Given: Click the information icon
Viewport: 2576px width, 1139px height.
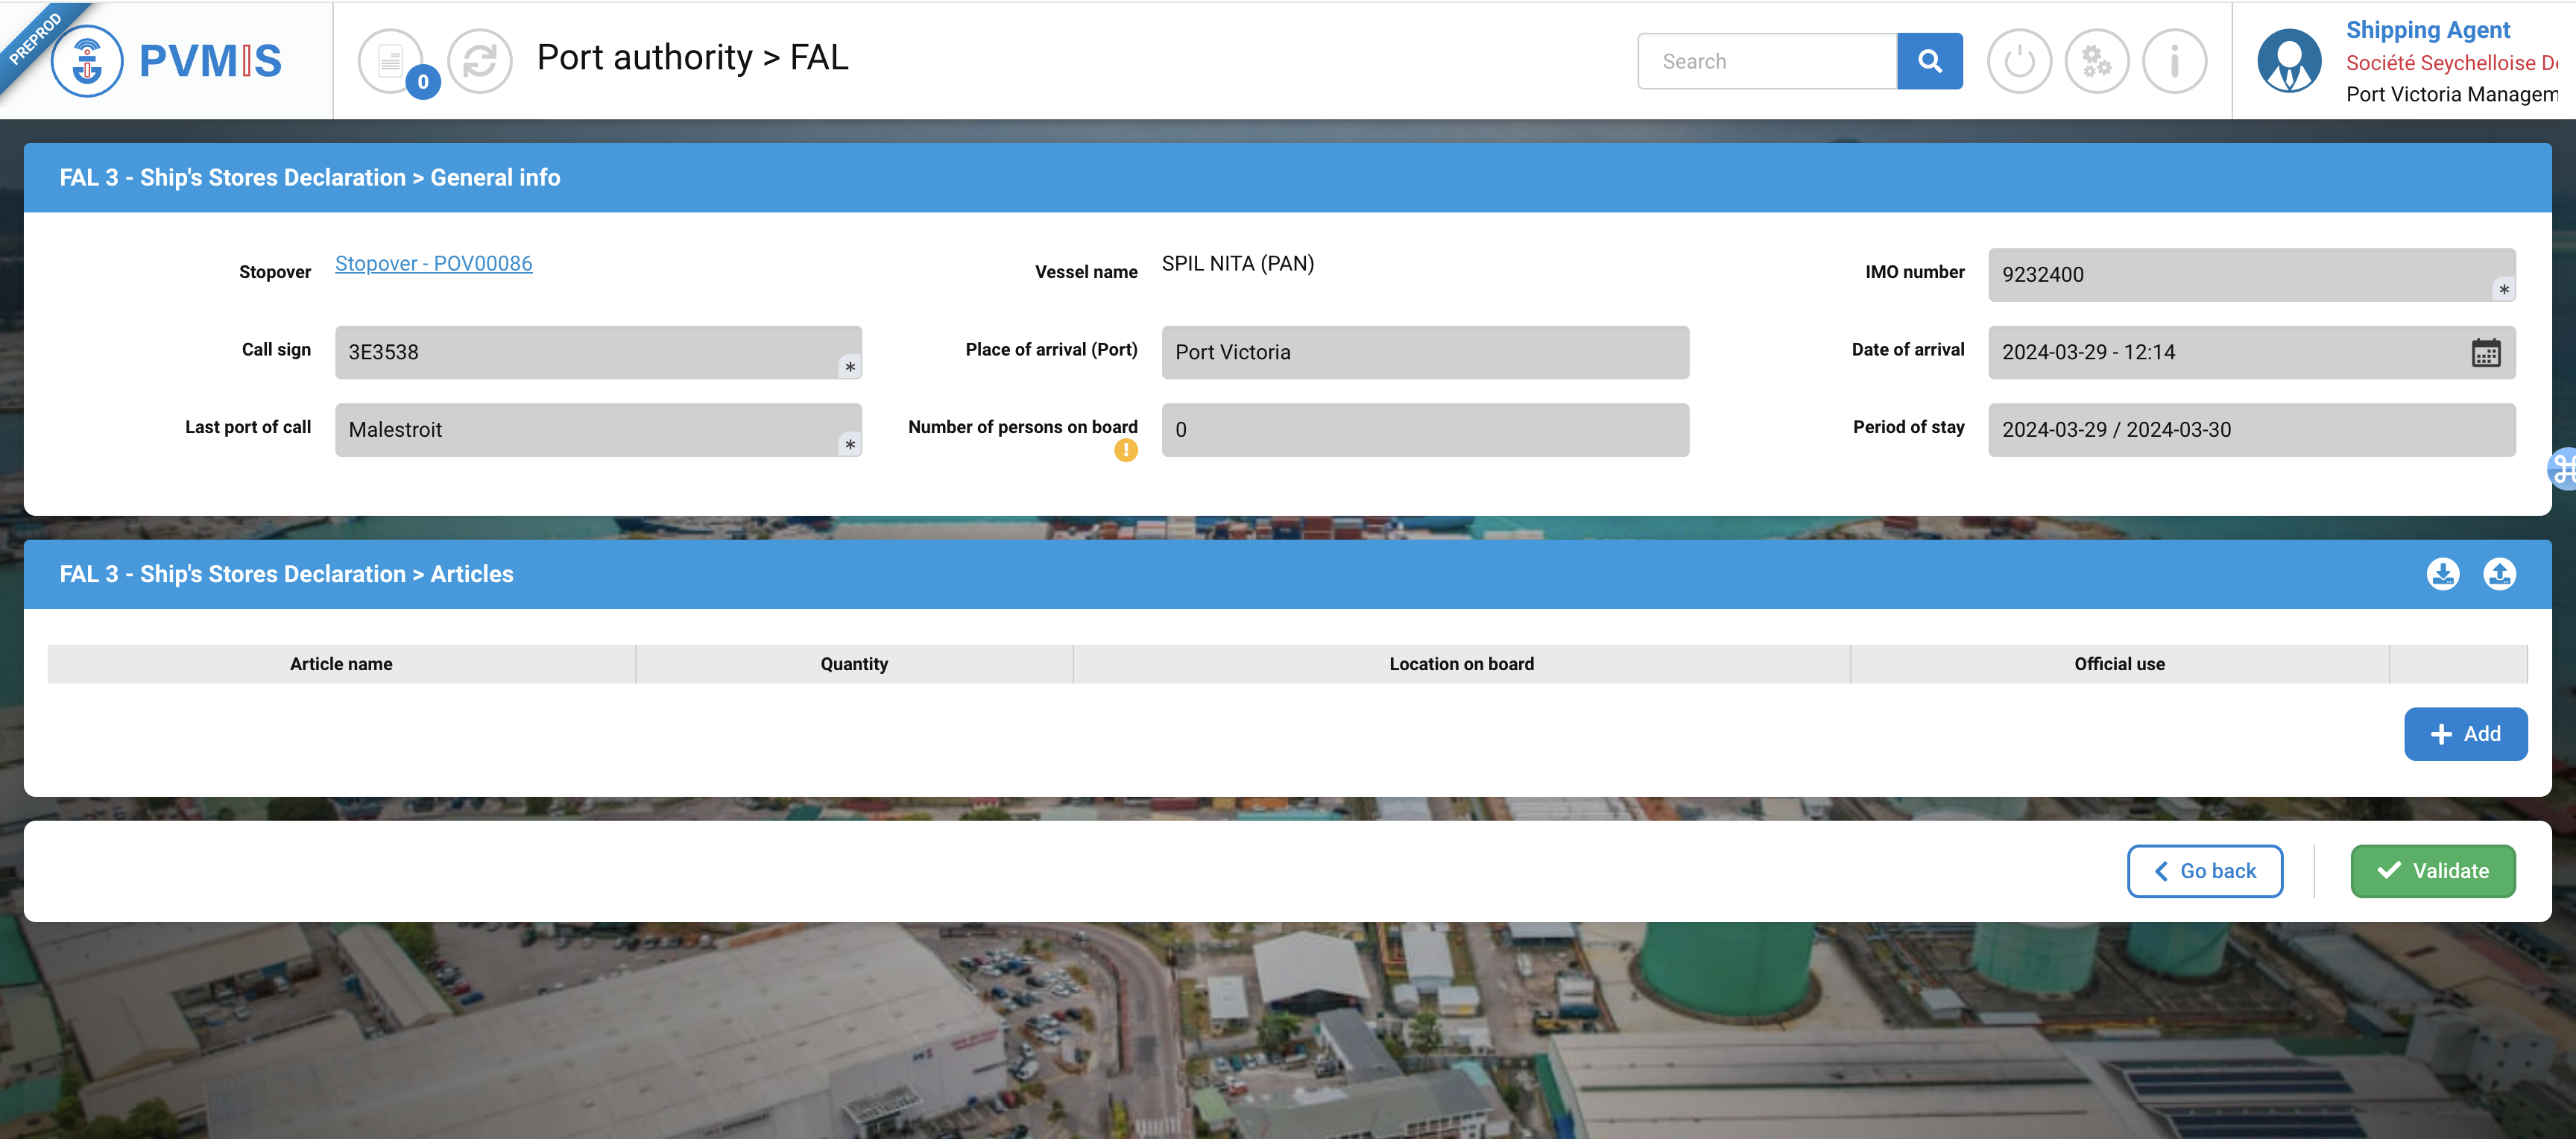Looking at the screenshot, I should tap(2174, 61).
